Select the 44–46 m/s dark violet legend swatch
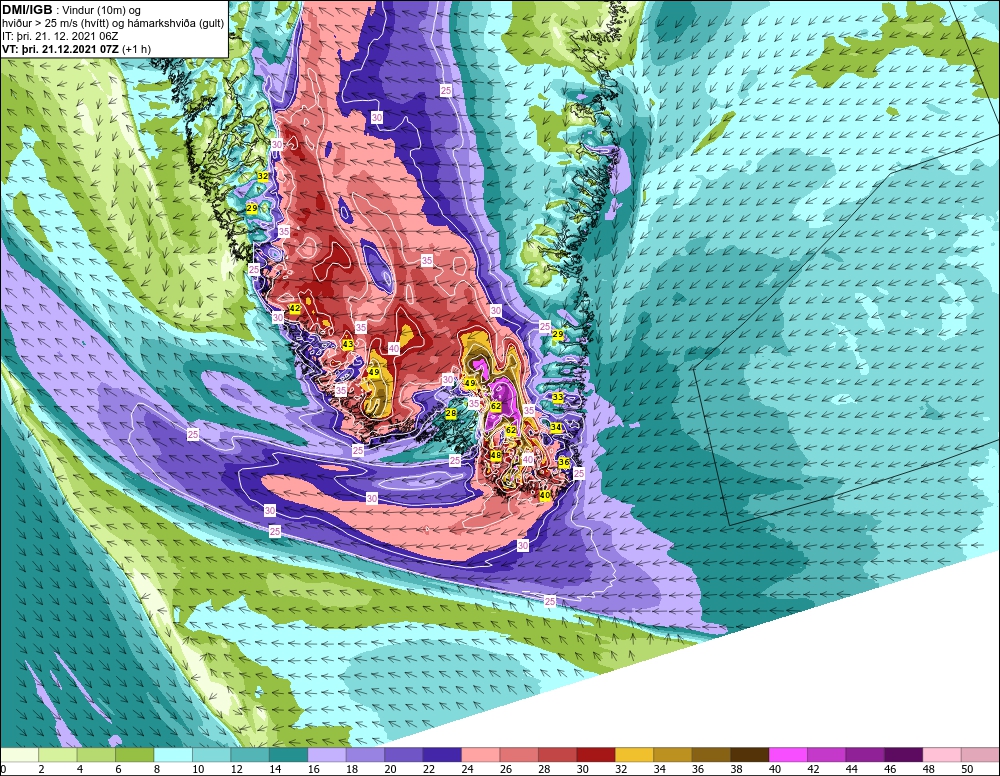 pyautogui.click(x=865, y=755)
